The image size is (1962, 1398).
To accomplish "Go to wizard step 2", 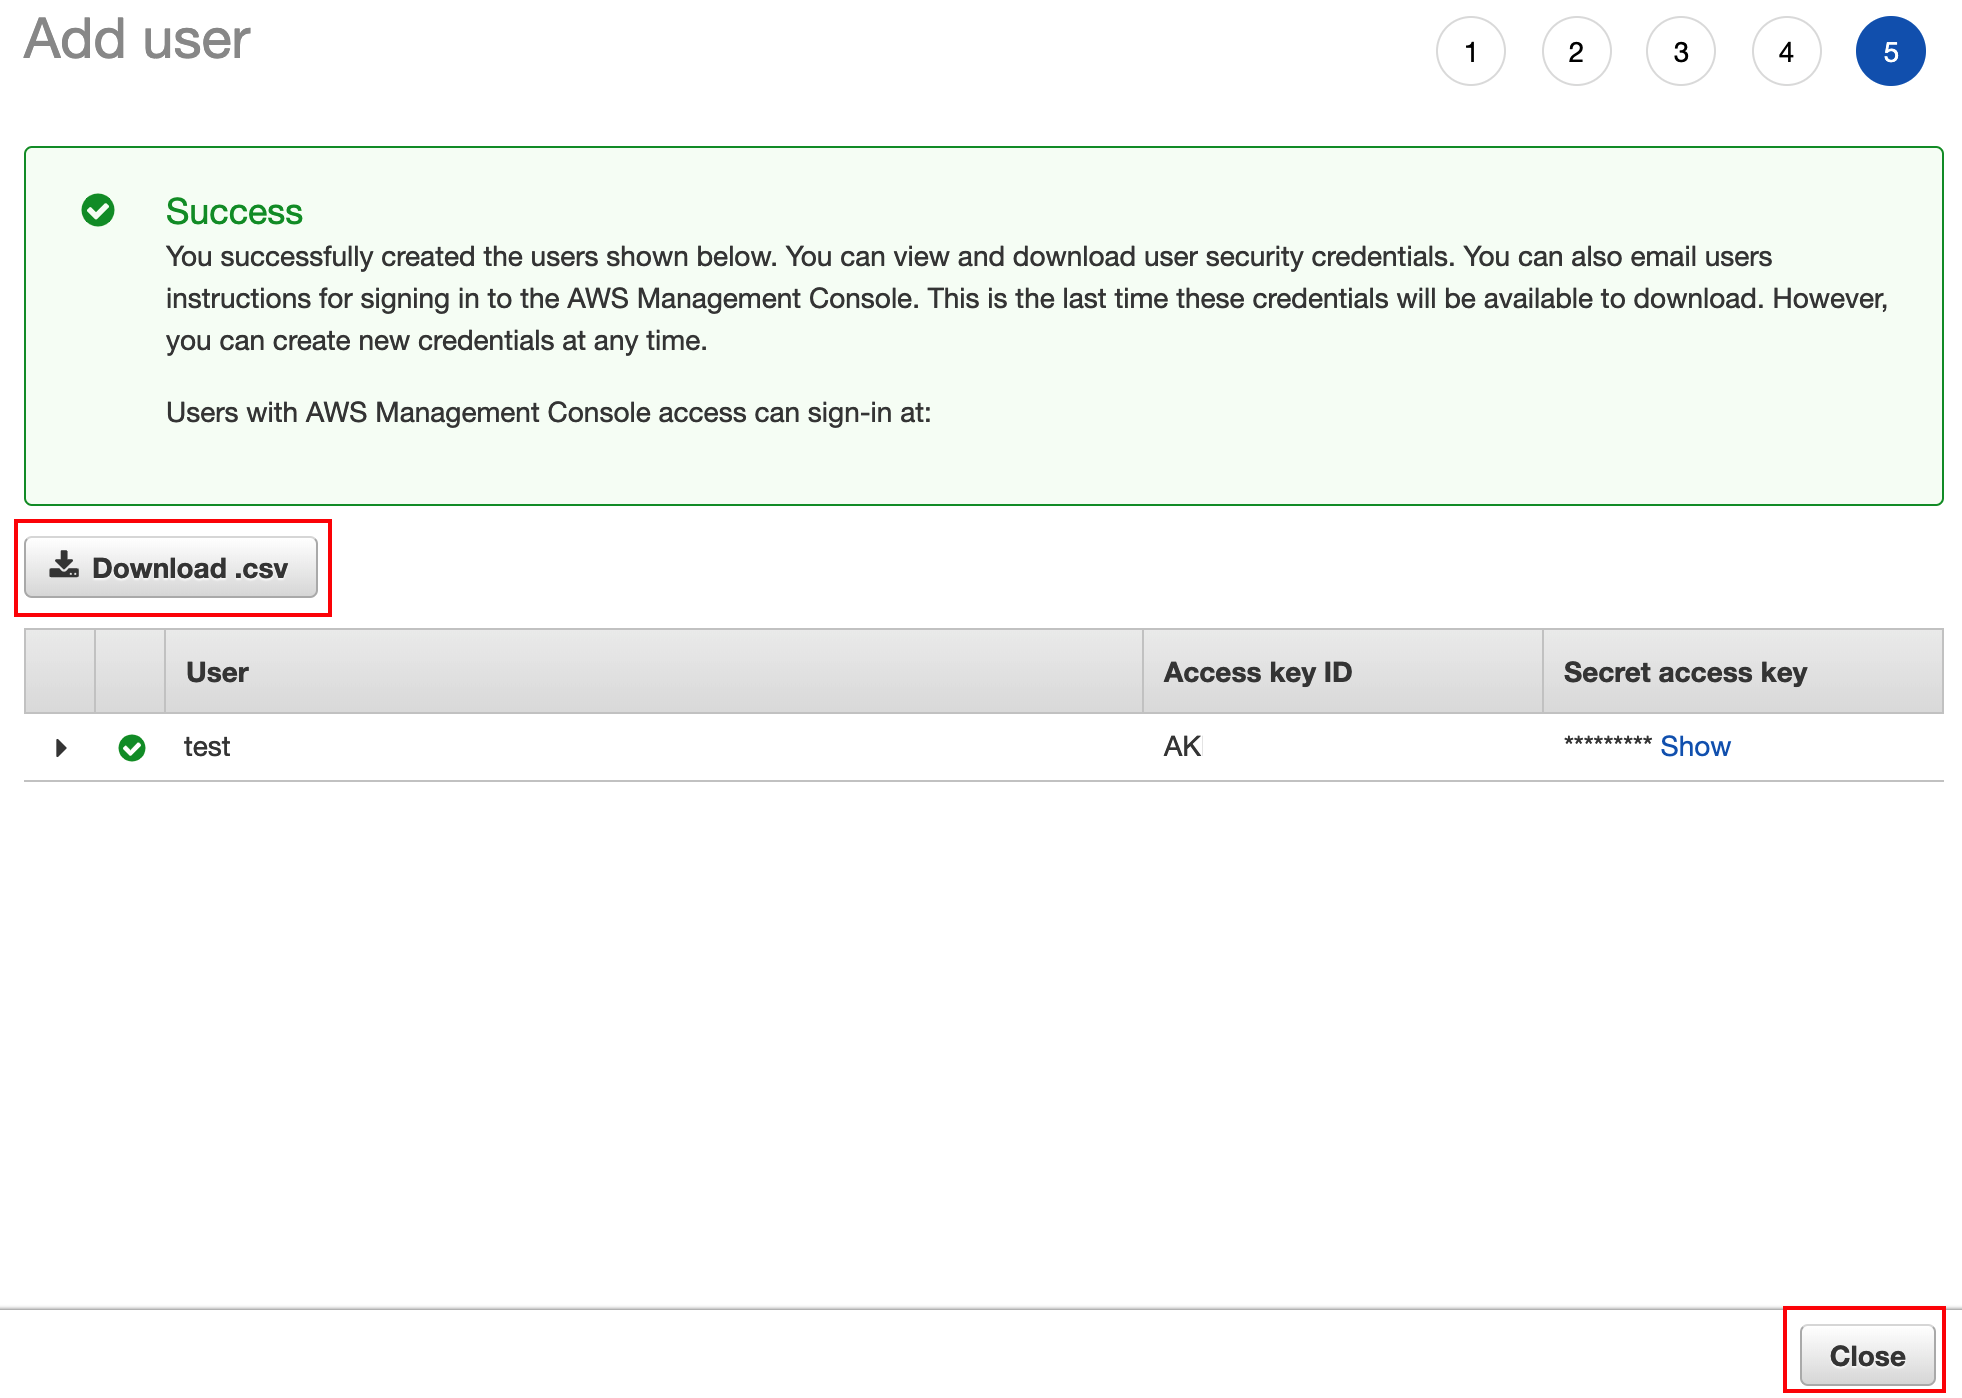I will [x=1576, y=52].
